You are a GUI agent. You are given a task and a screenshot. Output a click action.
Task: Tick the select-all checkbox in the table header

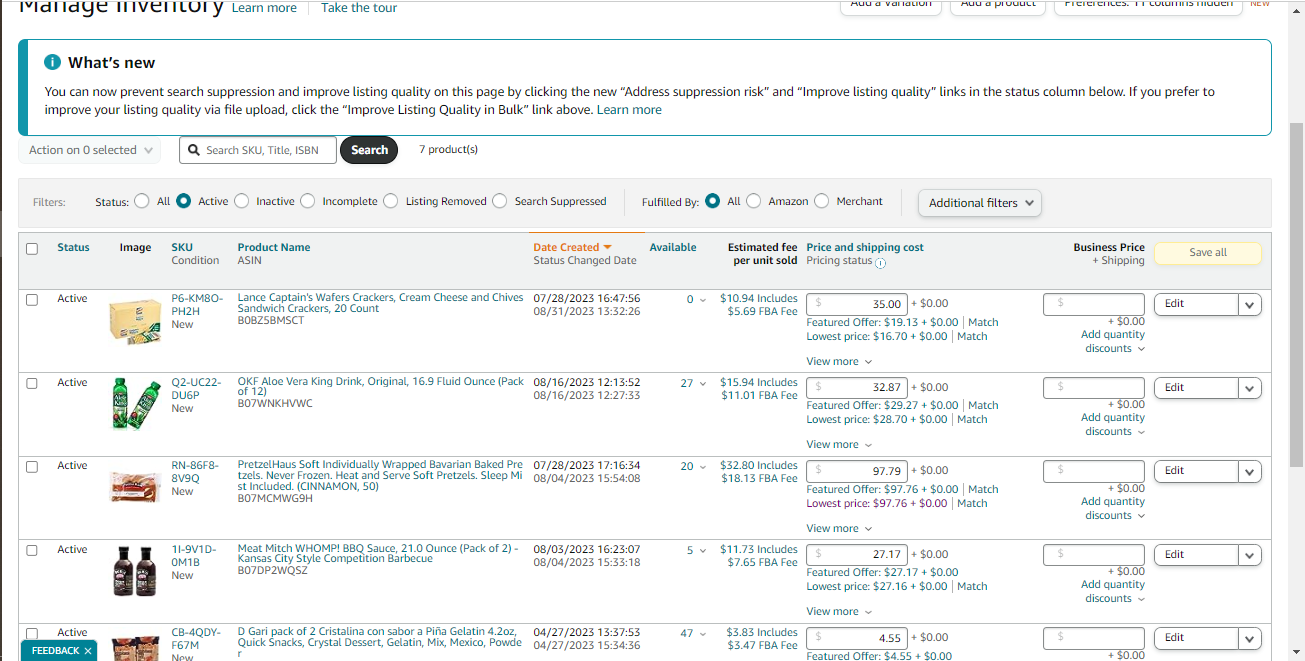coord(32,249)
